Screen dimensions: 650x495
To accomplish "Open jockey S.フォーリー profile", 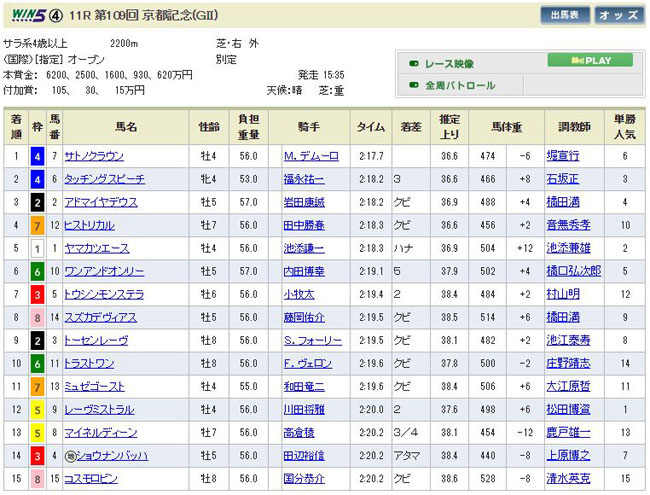I will [312, 341].
